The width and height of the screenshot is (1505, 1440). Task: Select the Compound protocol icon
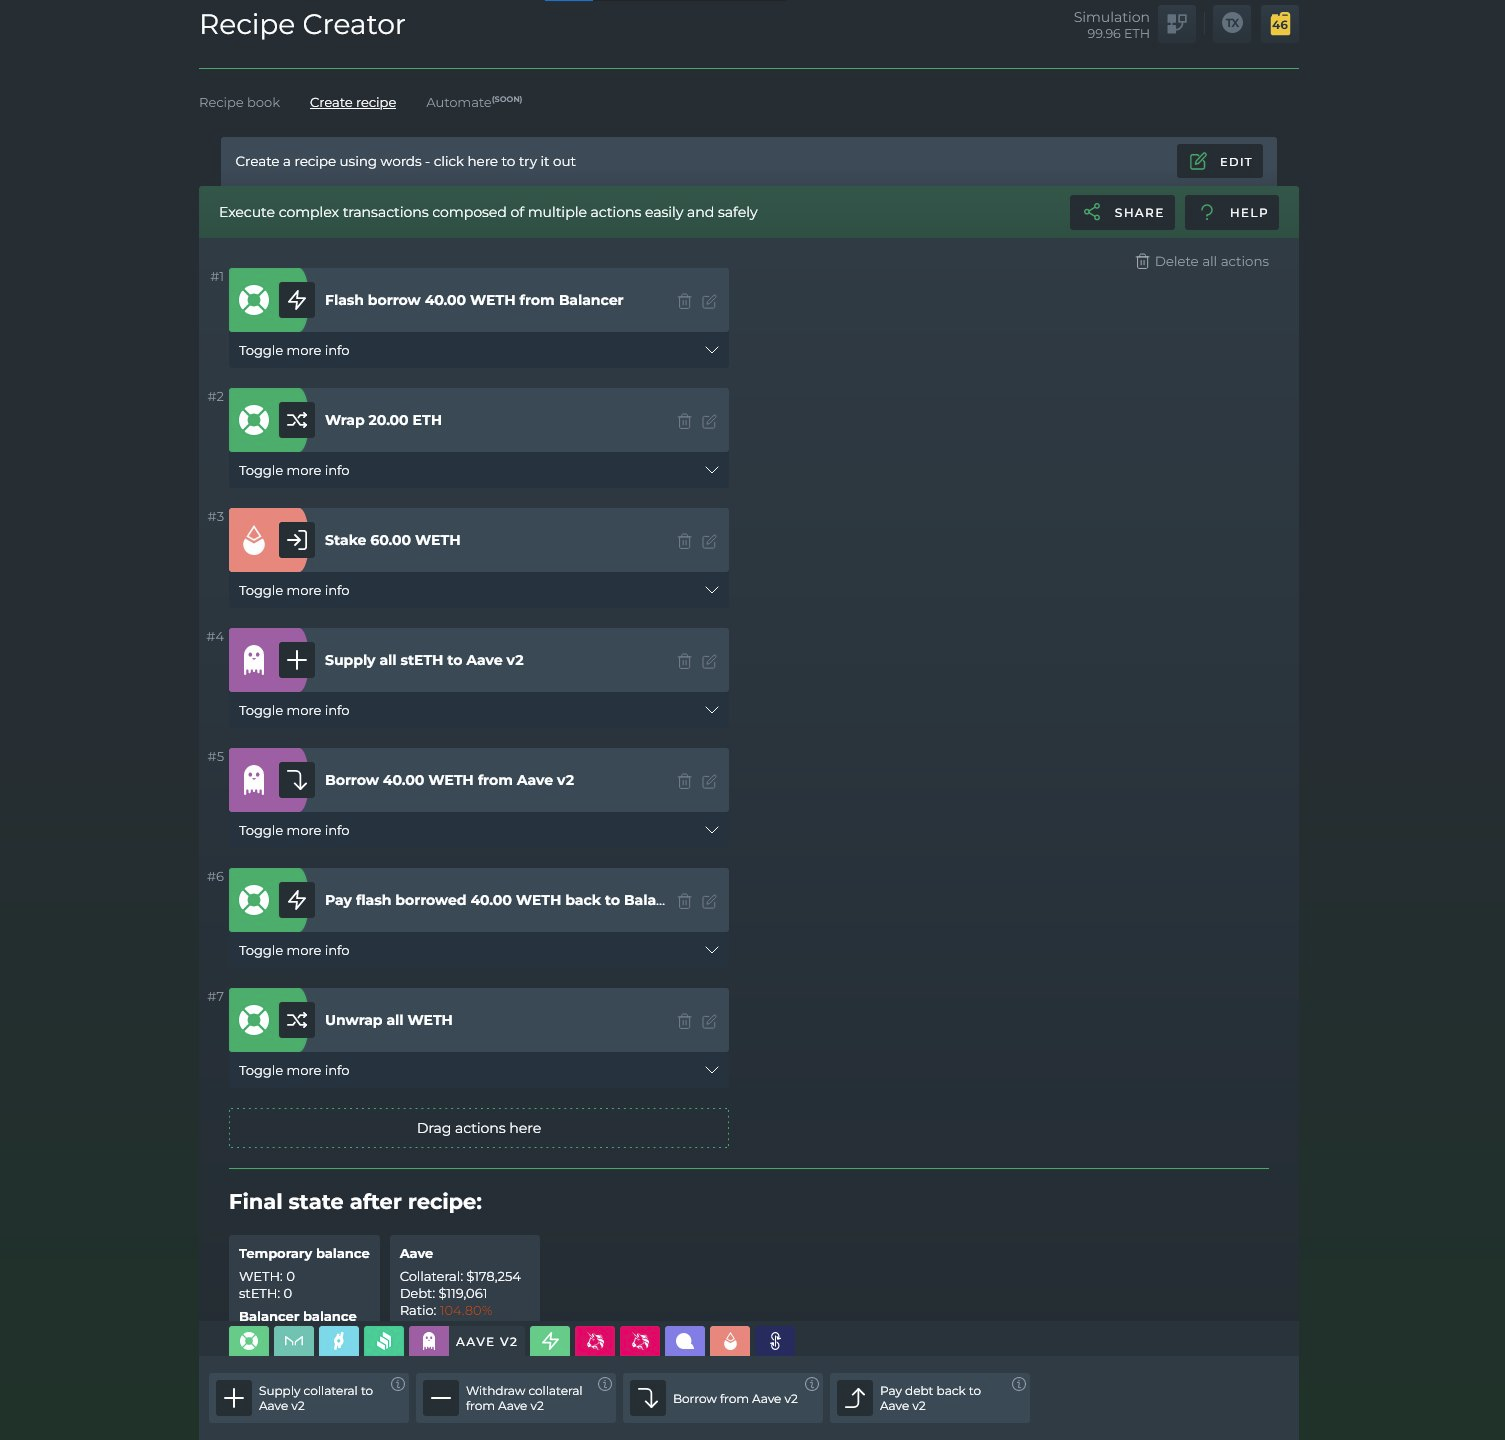pyautogui.click(x=384, y=1341)
